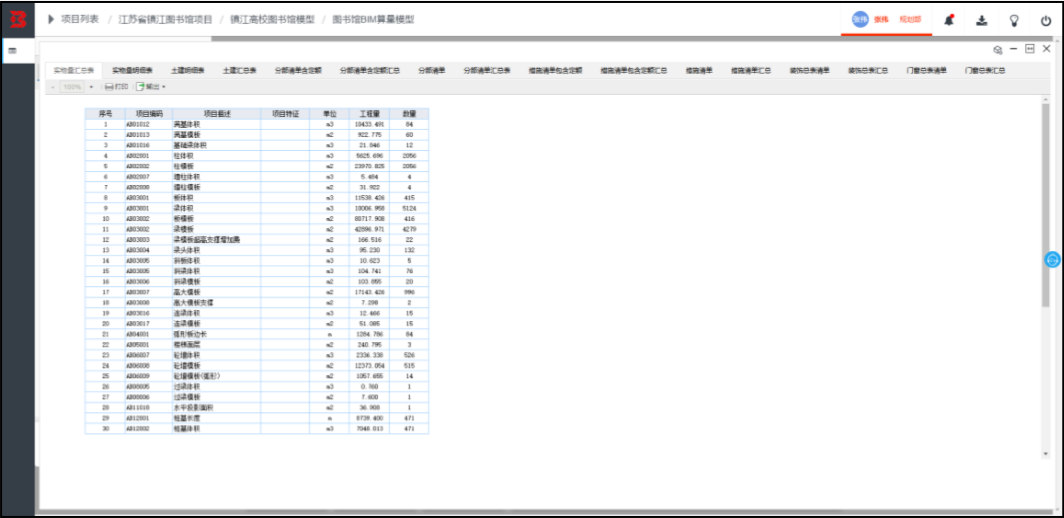Image resolution: width=1064 pixels, height=518 pixels.
Task: Open the 装饰总表汇总 tab
Action: coord(869,70)
